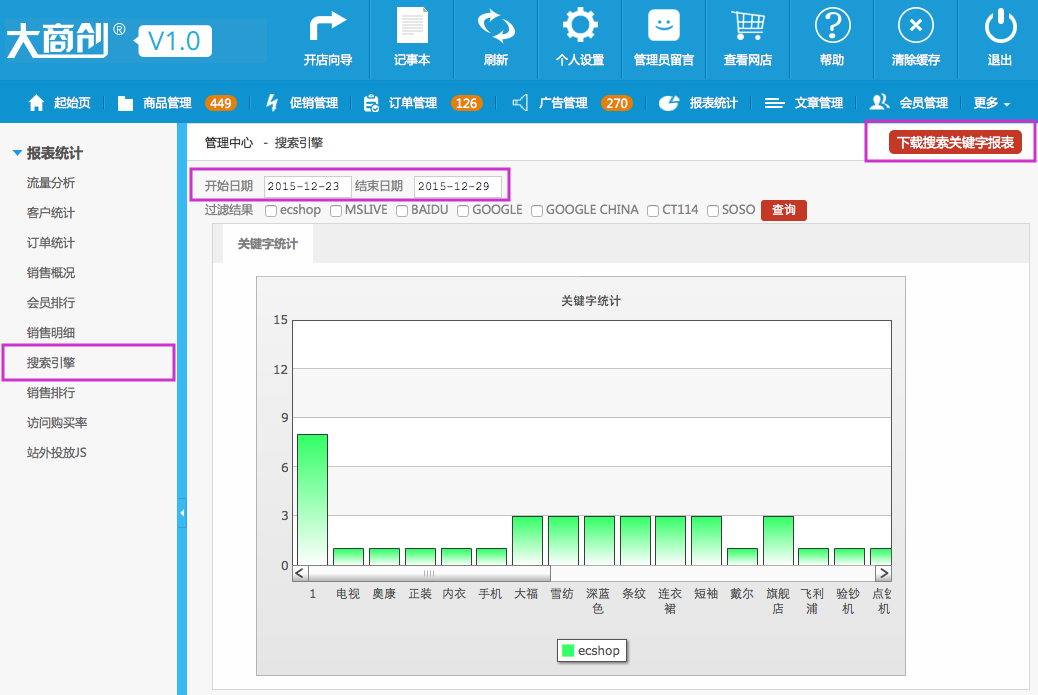The height and width of the screenshot is (695, 1038).
Task: Open 访问购买率 in sidebar
Action: point(57,422)
